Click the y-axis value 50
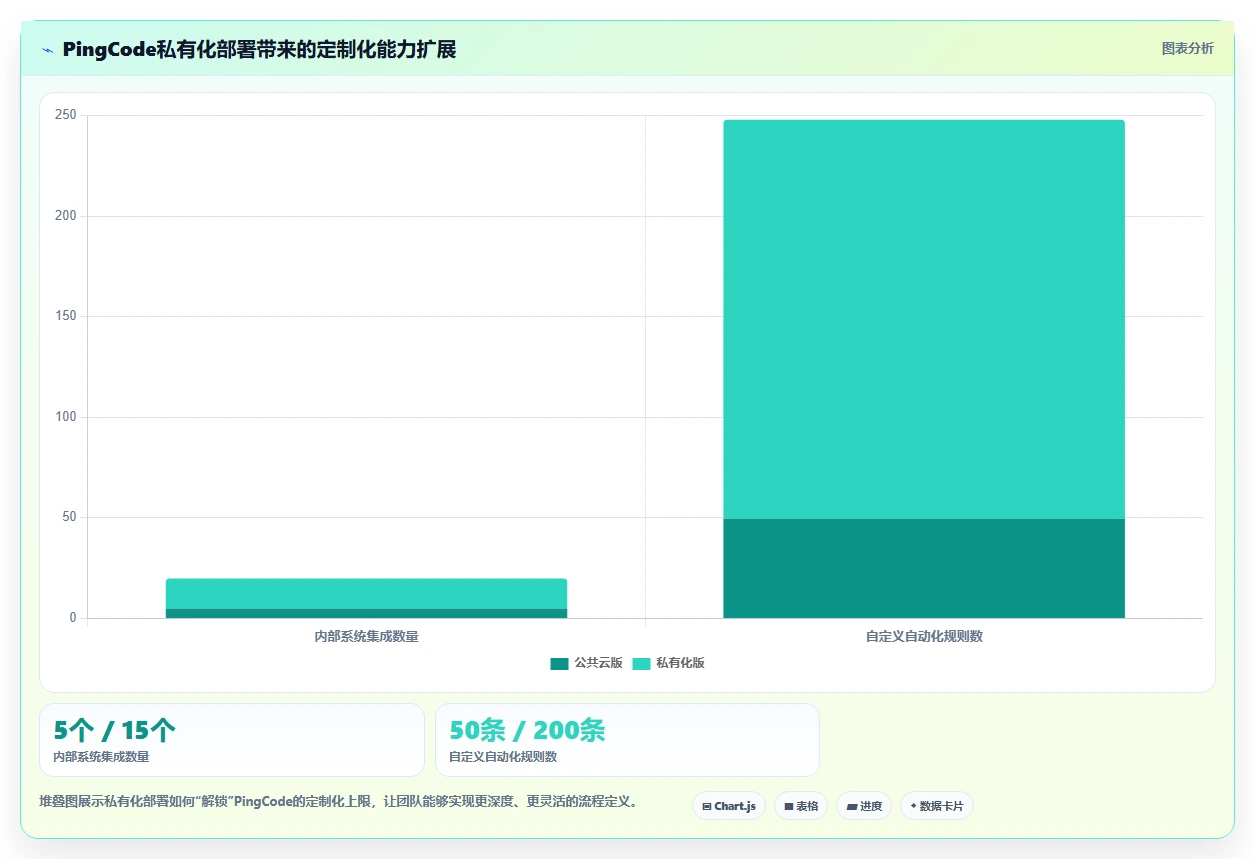 (x=69, y=517)
